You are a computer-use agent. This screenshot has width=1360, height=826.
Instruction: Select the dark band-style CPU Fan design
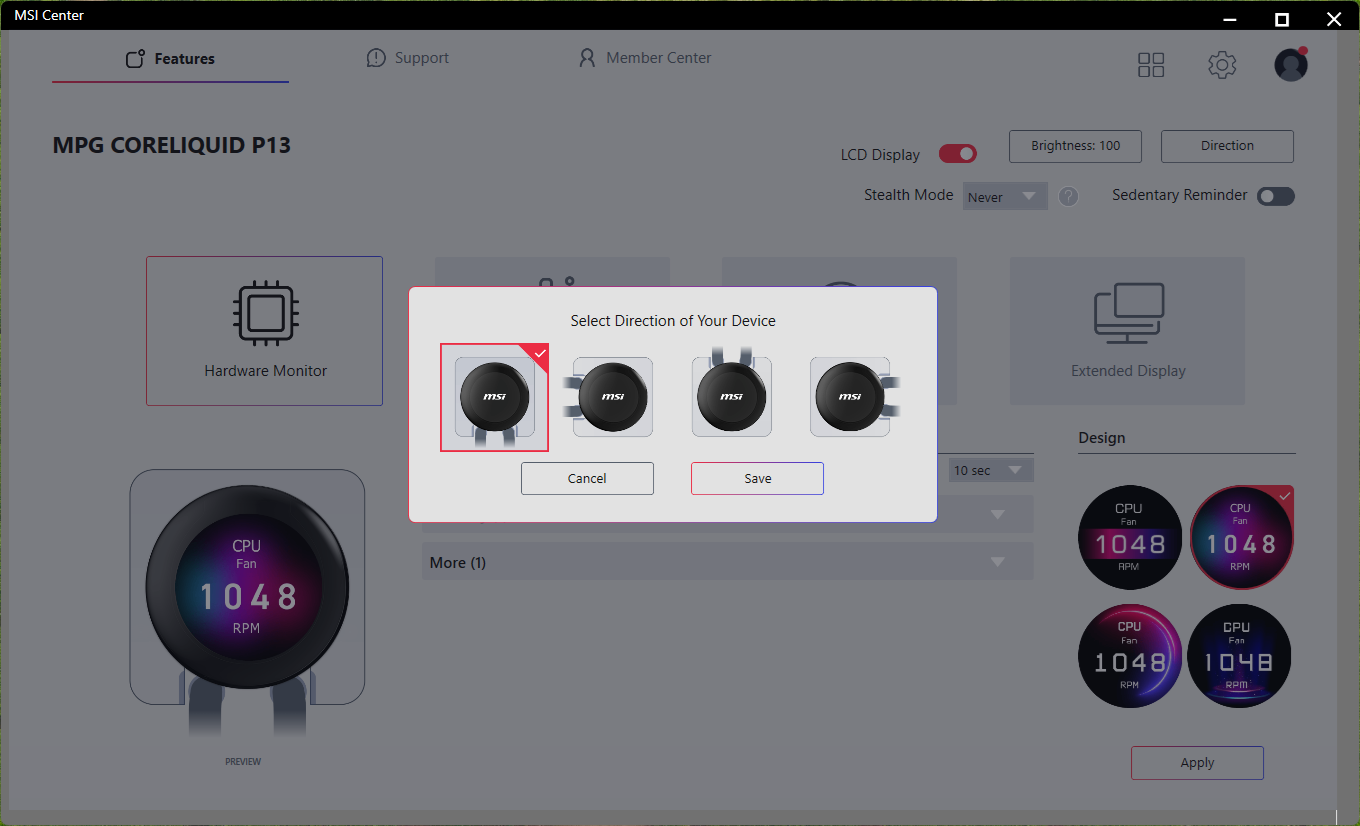pos(1130,540)
